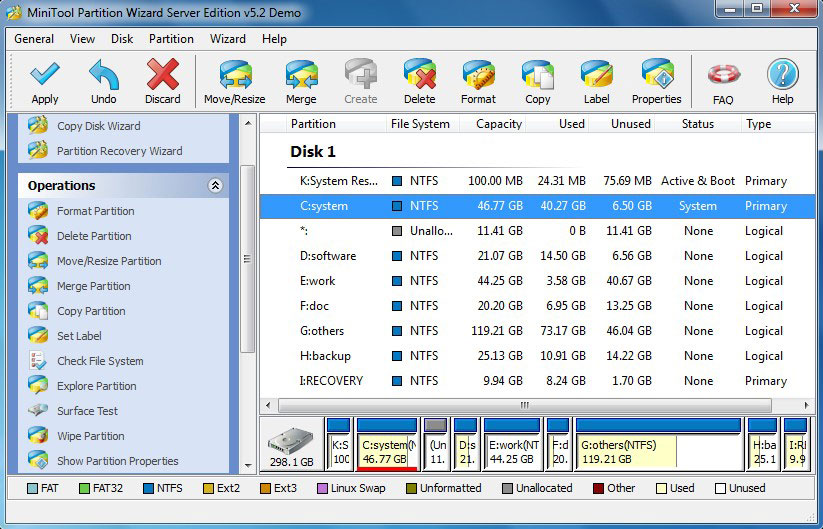
Task: Select the I:RECOVERY partition row
Action: point(537,381)
